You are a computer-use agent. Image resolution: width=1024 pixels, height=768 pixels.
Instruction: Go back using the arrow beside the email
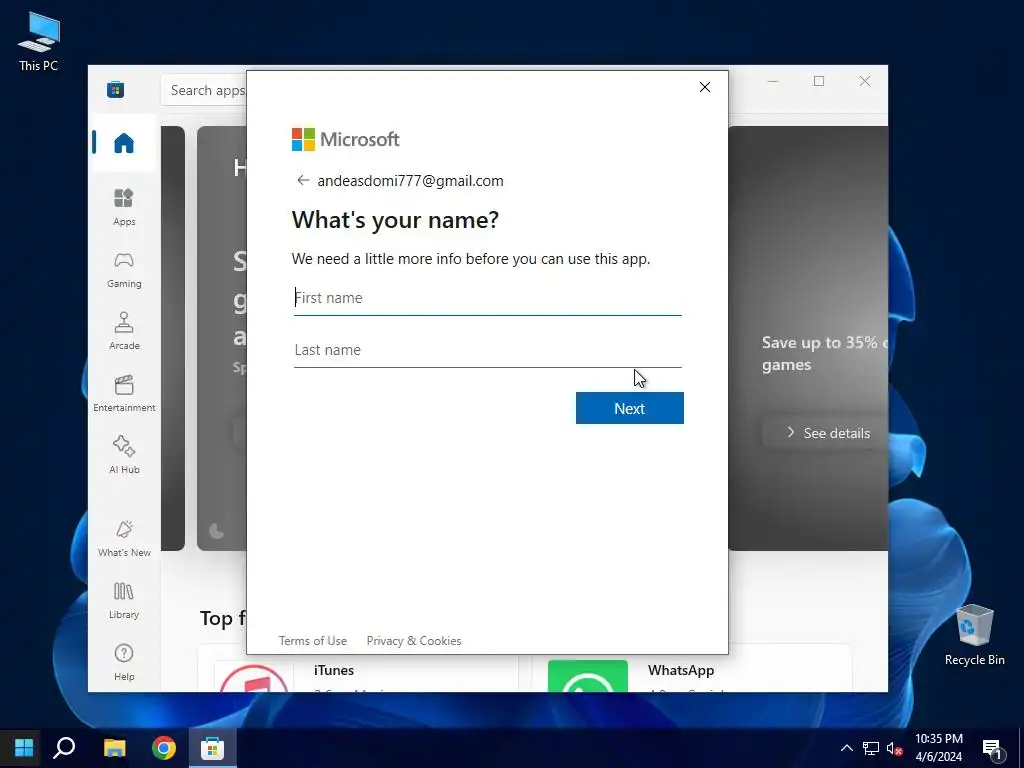click(x=302, y=180)
